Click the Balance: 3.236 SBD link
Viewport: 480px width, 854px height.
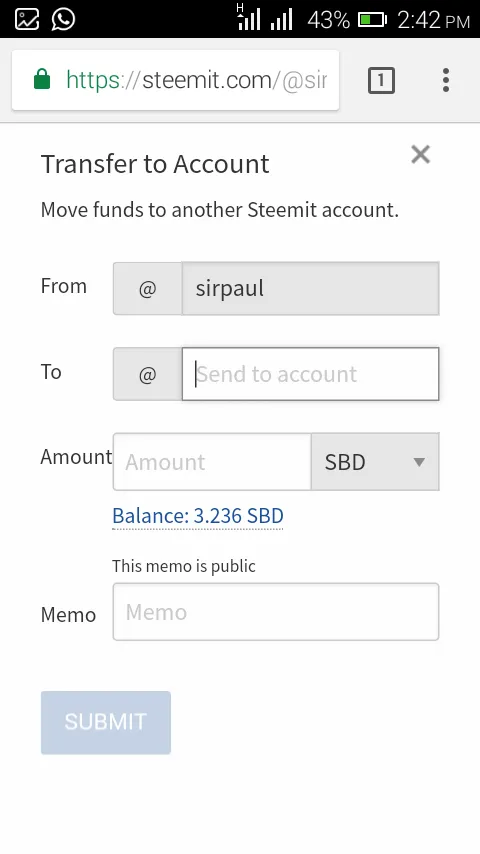[x=198, y=516]
